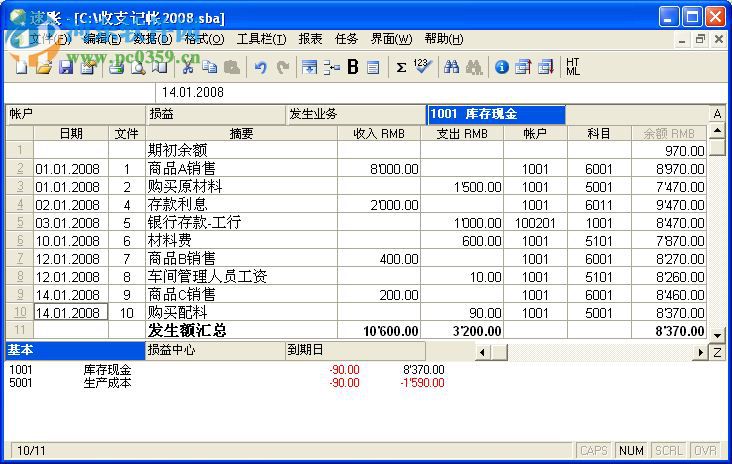Open the 文件(F) menu

[x=49, y=39]
